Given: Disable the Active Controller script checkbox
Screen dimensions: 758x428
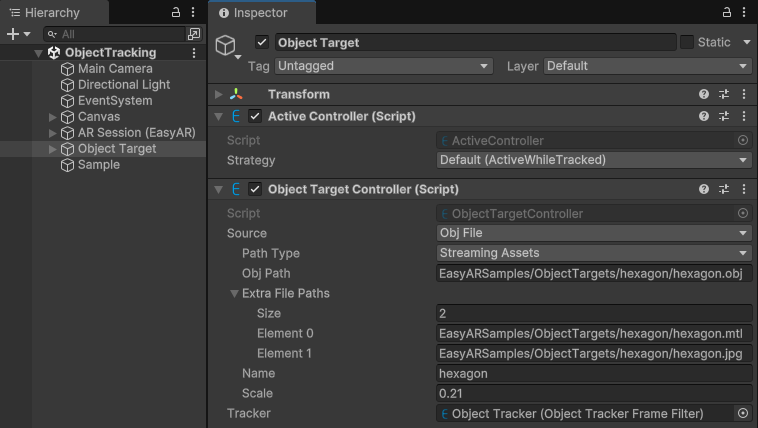Looking at the screenshot, I should point(255,117).
